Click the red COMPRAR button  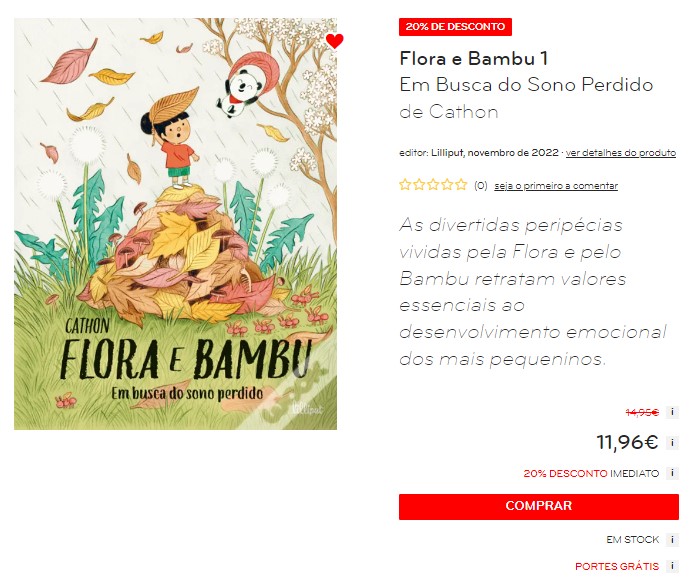pos(539,507)
